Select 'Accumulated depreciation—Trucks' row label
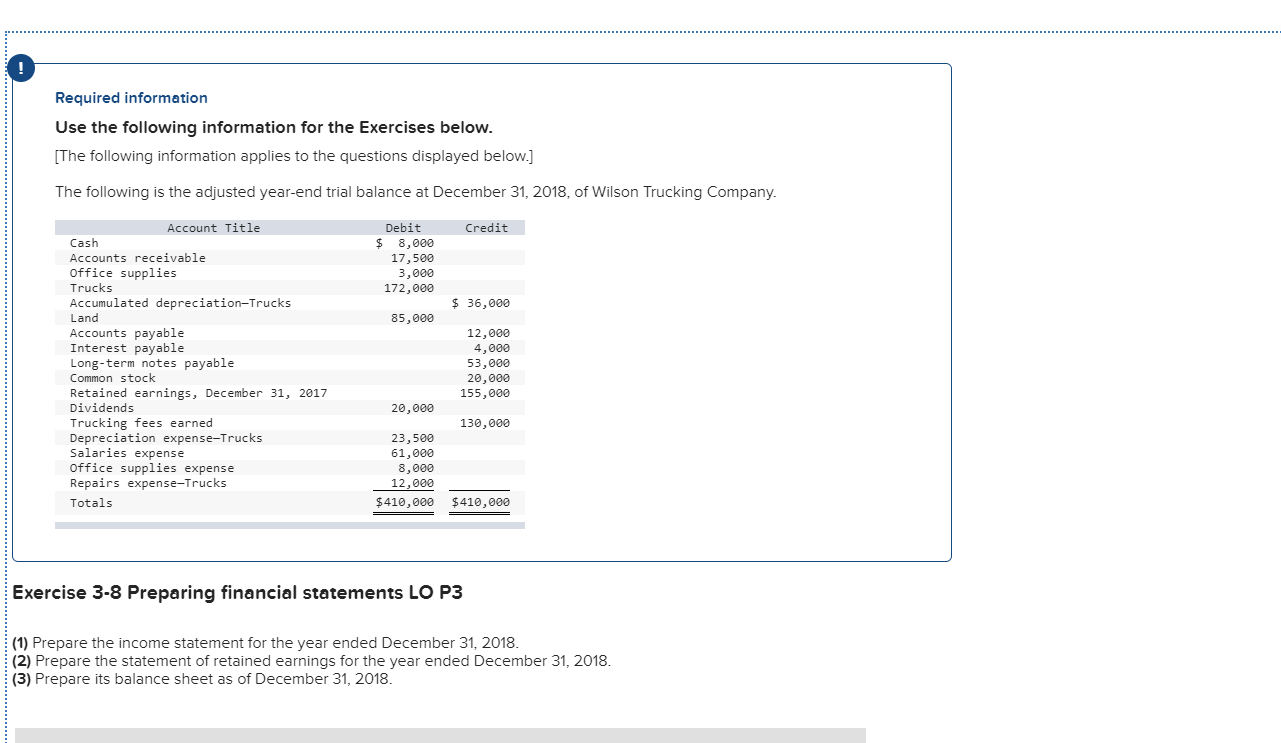Screen dimensions: 1281x743 coord(181,303)
